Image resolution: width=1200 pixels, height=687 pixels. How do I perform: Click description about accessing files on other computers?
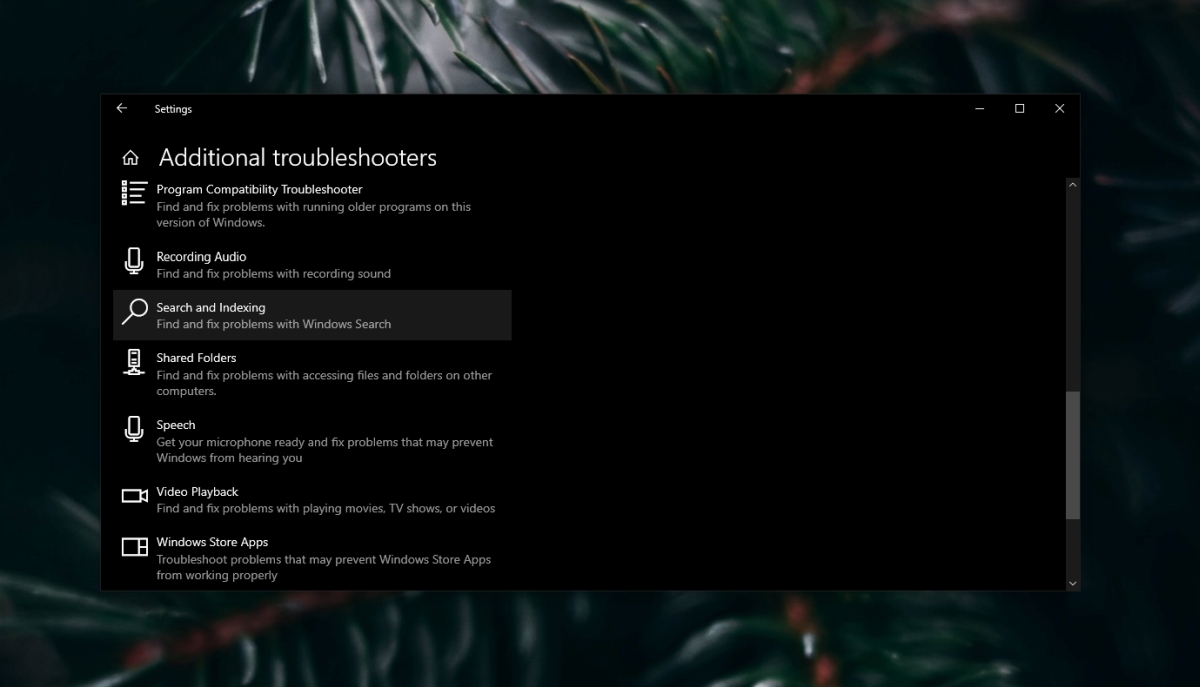coord(324,383)
